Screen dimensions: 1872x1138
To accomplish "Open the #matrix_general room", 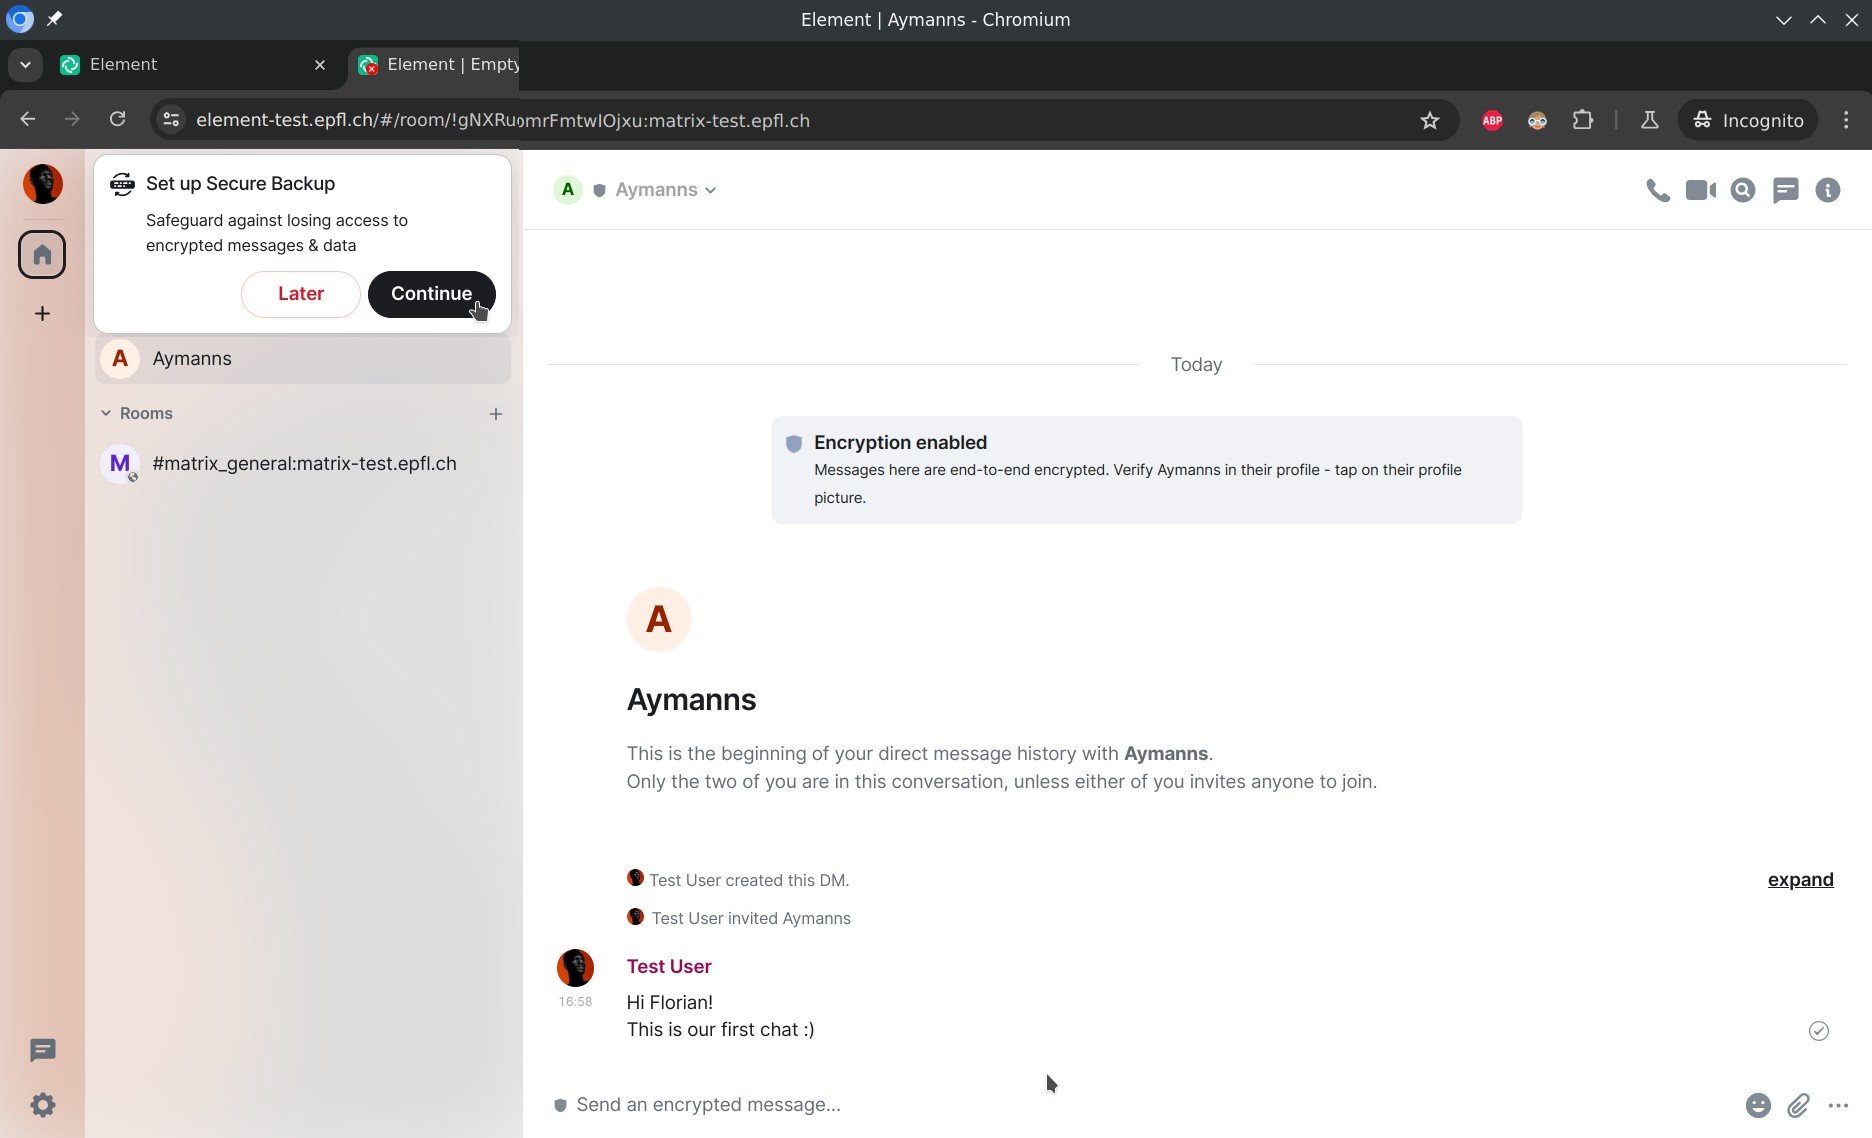I will pos(303,464).
